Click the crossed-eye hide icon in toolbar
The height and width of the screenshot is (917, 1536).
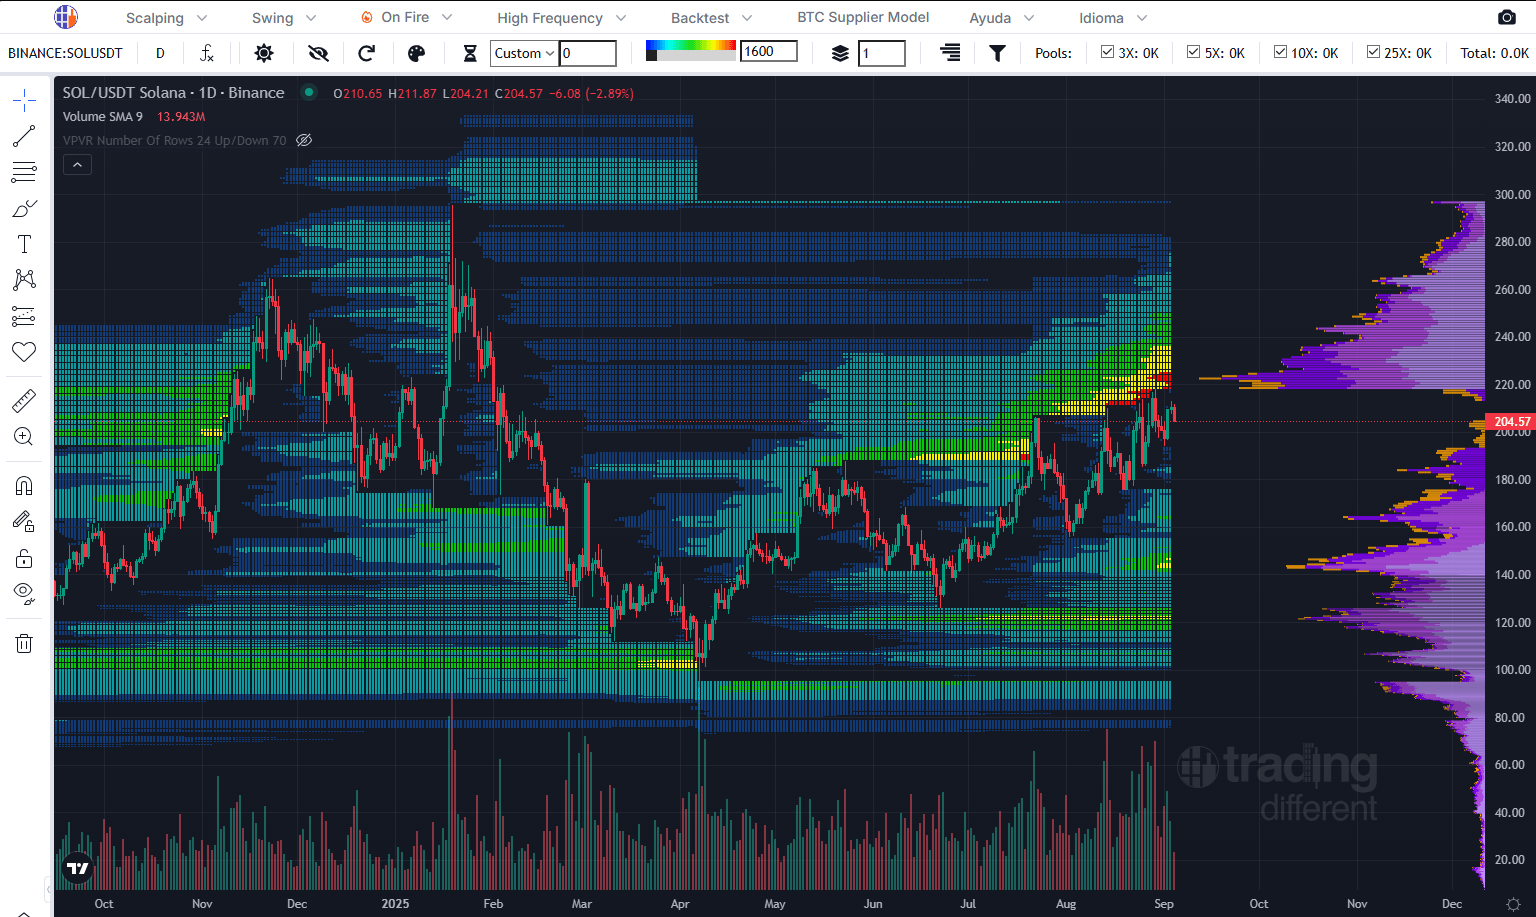318,53
